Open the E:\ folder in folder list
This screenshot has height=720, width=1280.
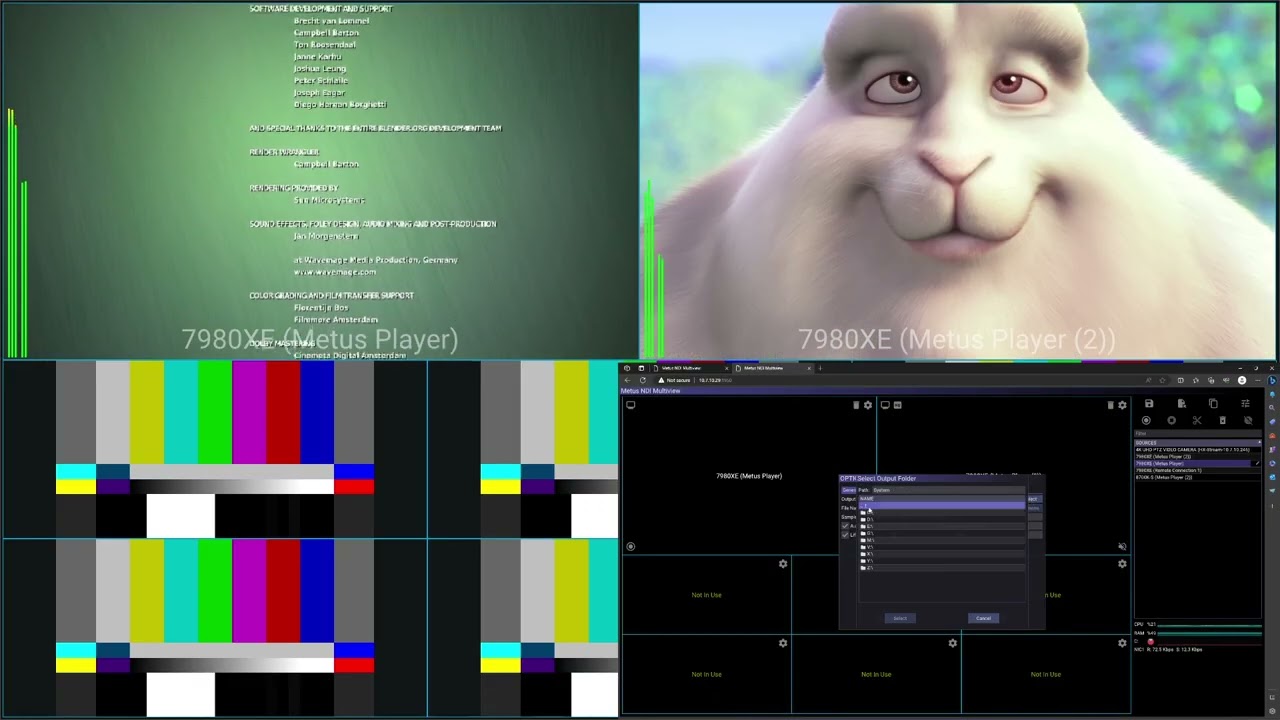(942, 526)
